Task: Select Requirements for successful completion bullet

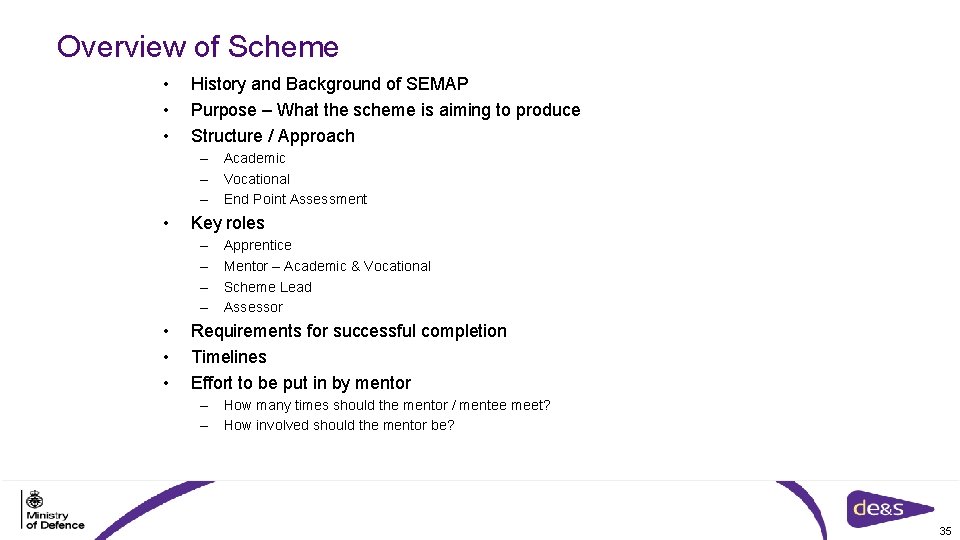Action: [349, 331]
